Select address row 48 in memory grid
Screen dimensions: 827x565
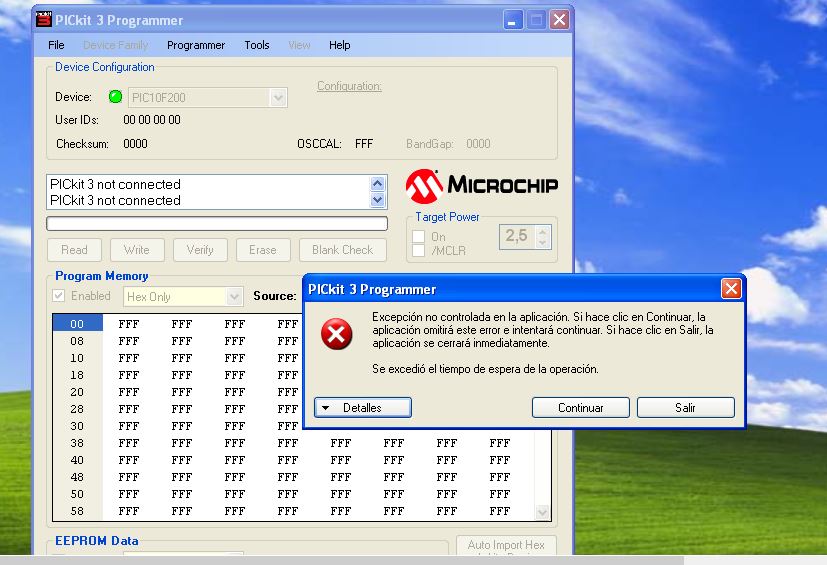coord(78,477)
